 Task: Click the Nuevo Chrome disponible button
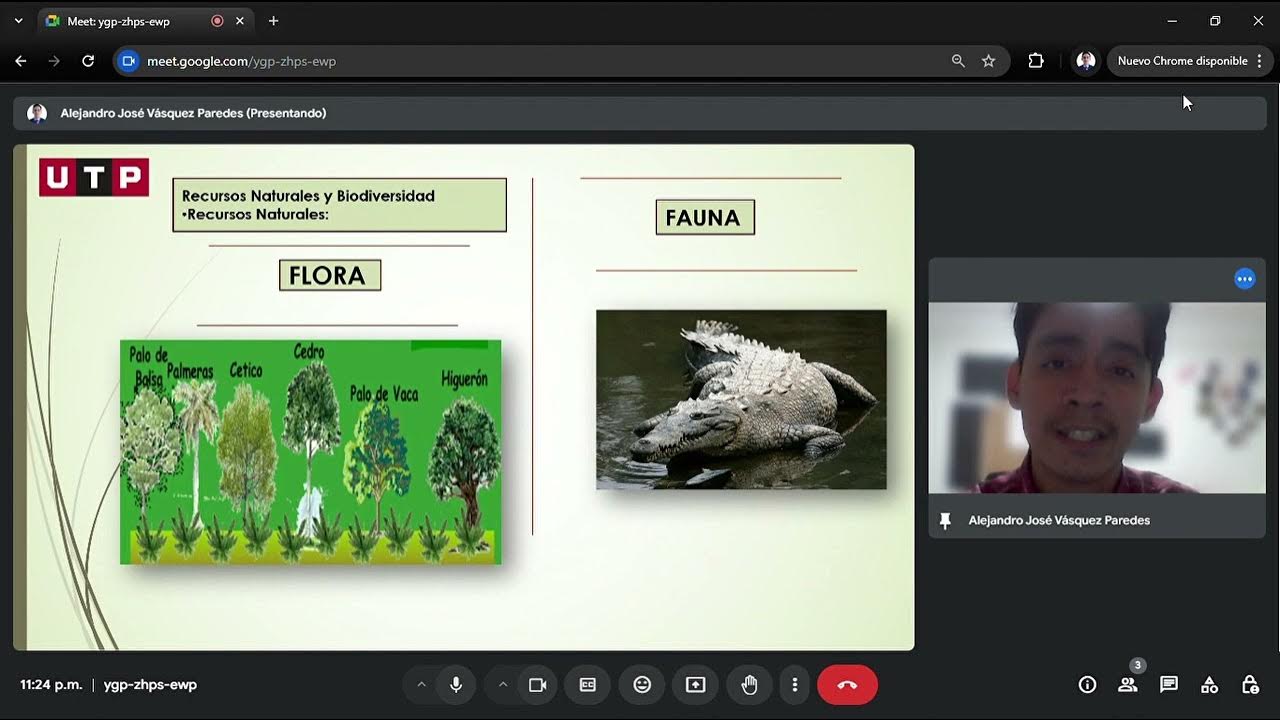pos(1182,61)
